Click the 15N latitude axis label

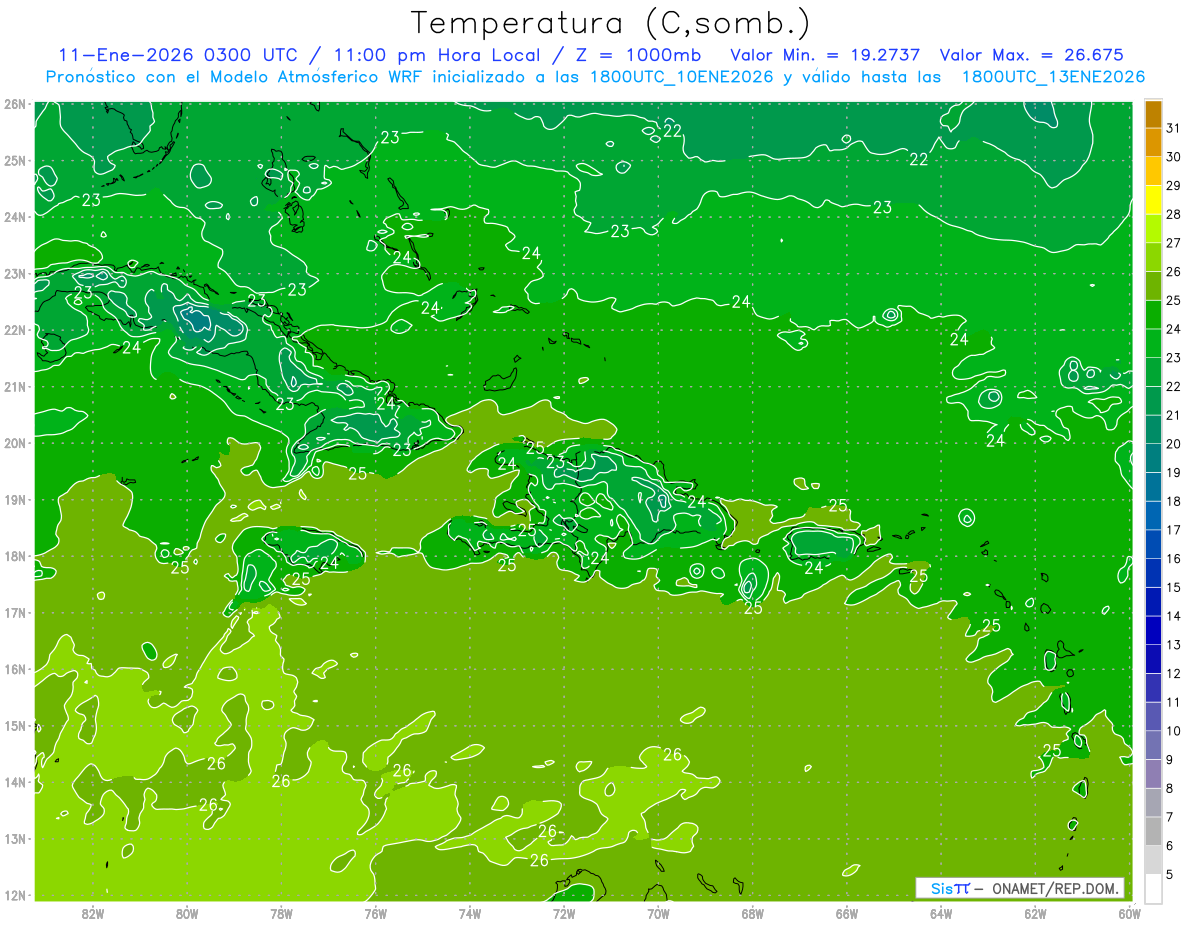pyautogui.click(x=15, y=725)
